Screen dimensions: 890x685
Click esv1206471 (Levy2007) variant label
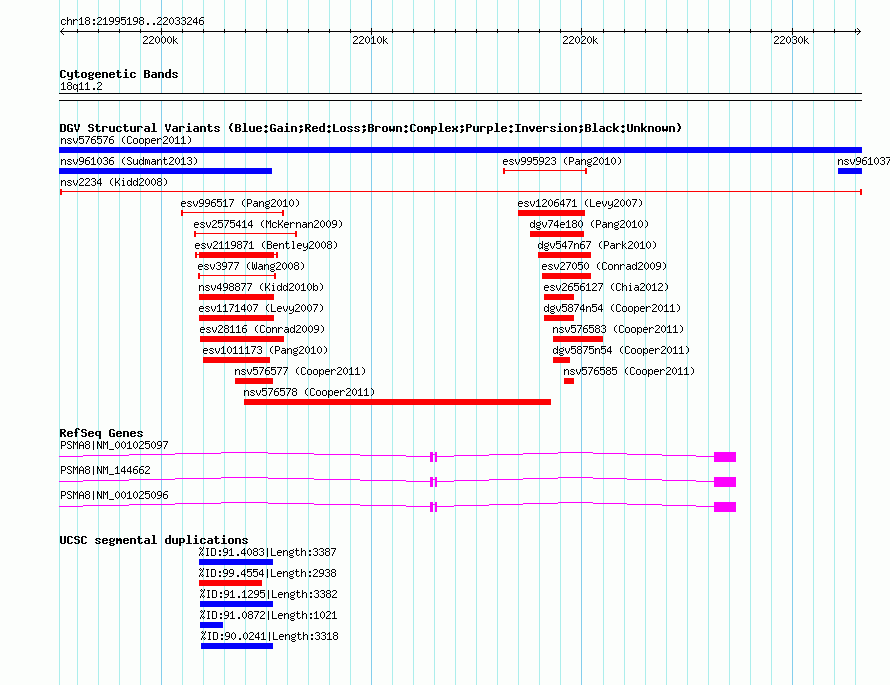(580, 203)
